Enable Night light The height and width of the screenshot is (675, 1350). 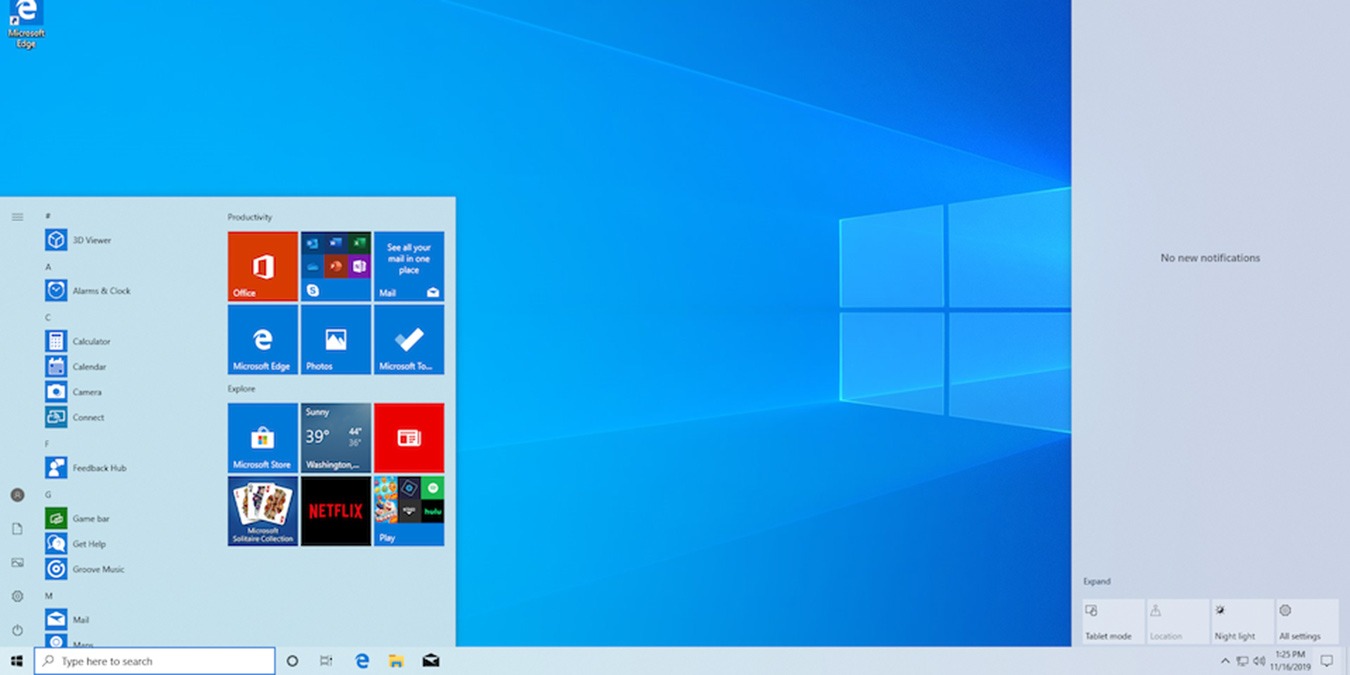1241,620
